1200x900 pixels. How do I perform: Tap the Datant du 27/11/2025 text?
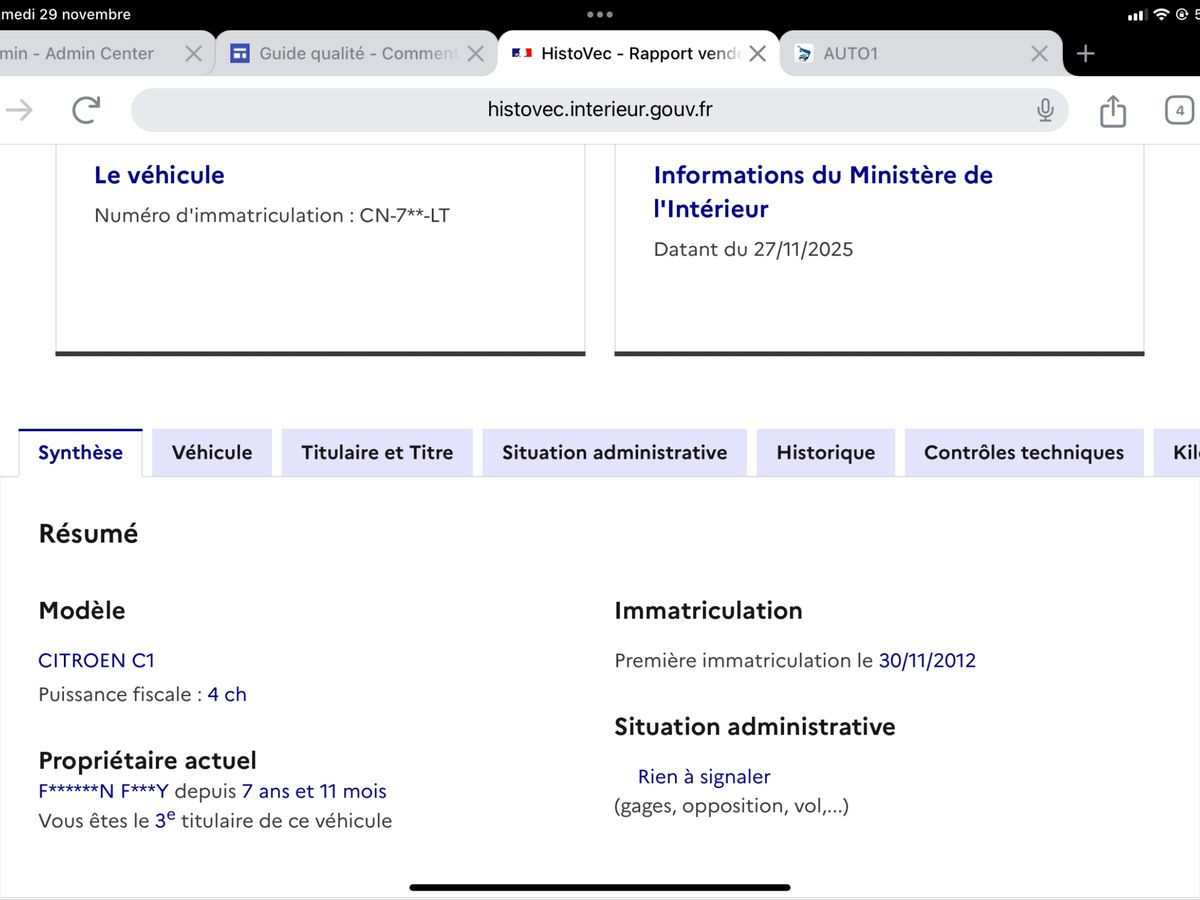tap(753, 249)
